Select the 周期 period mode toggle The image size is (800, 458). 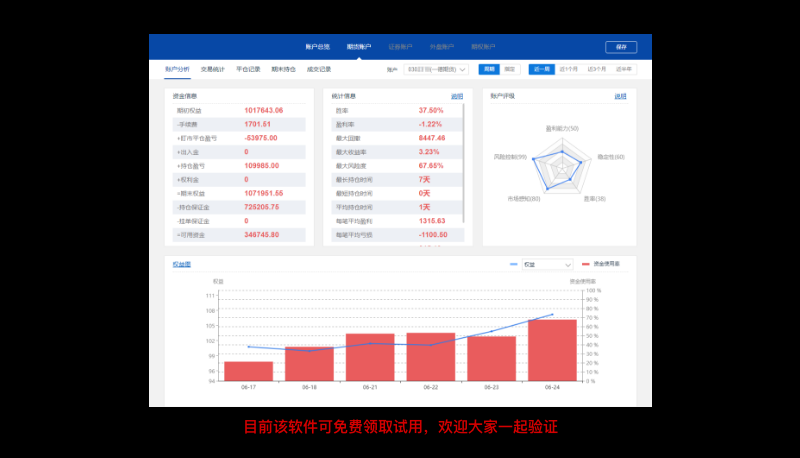(488, 69)
